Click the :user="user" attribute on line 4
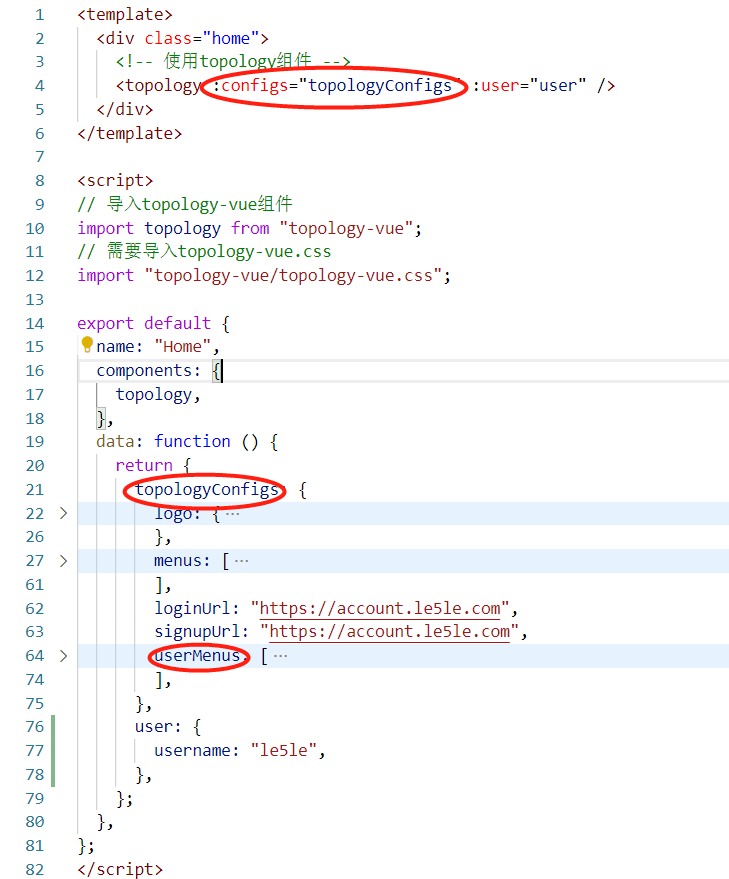 coord(529,86)
